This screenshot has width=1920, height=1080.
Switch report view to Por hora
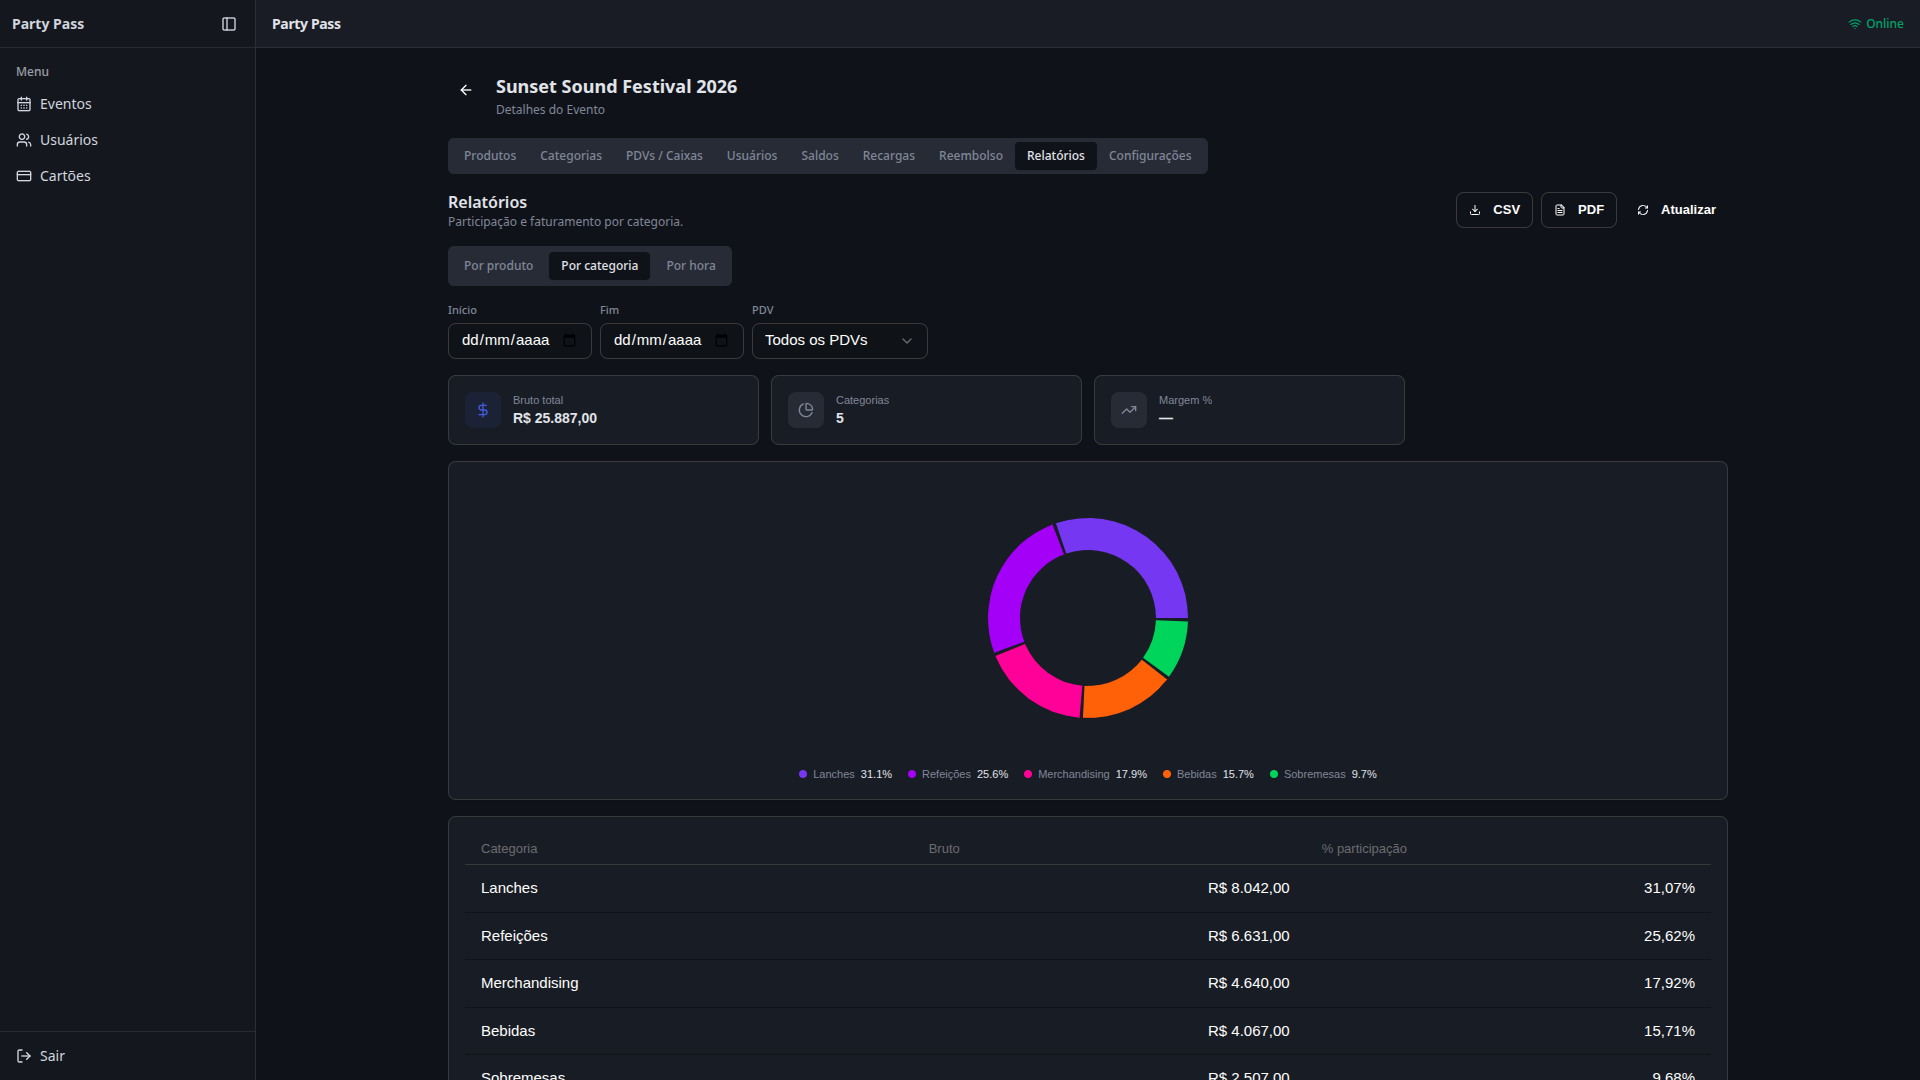pos(691,266)
